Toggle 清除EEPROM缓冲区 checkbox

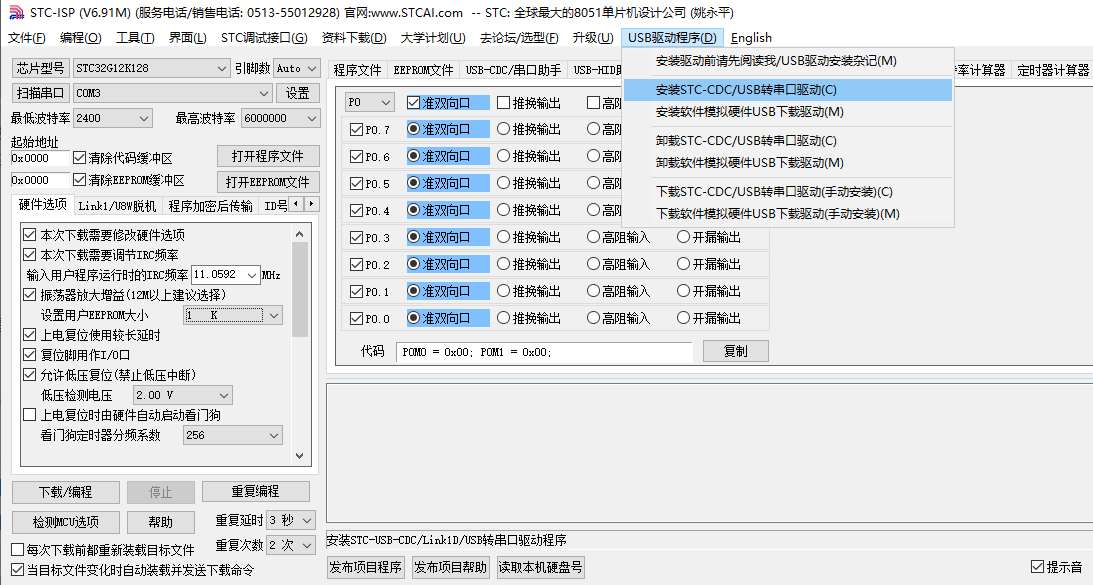click(x=79, y=180)
